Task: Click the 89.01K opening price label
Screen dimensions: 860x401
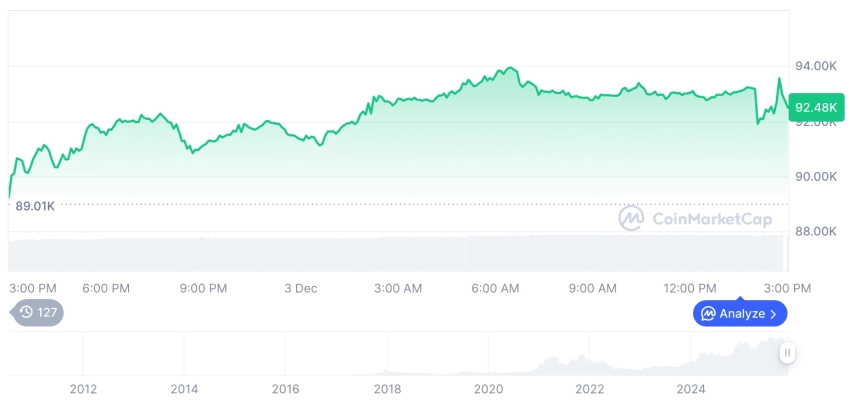Action: point(35,205)
